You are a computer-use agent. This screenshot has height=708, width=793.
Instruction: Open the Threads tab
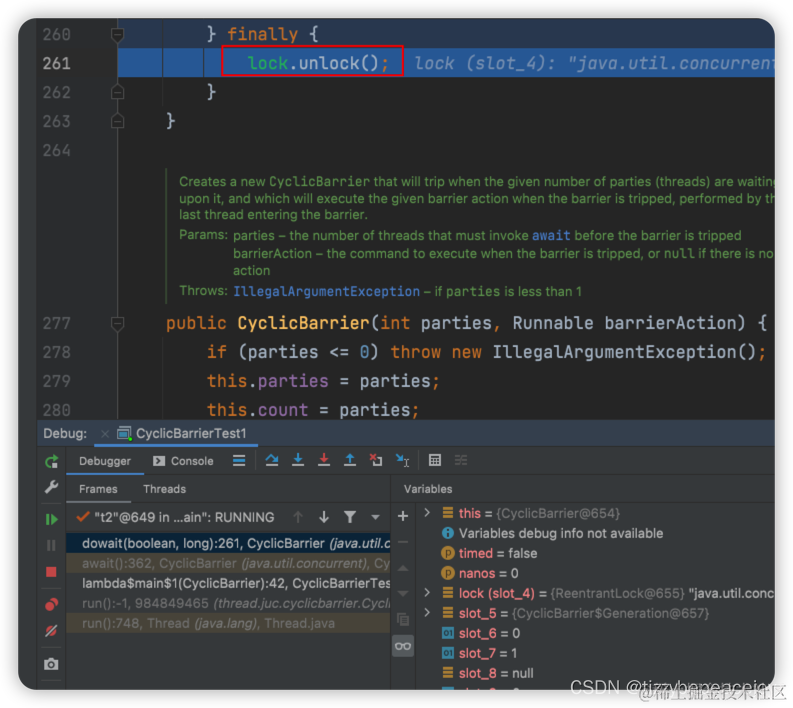164,489
